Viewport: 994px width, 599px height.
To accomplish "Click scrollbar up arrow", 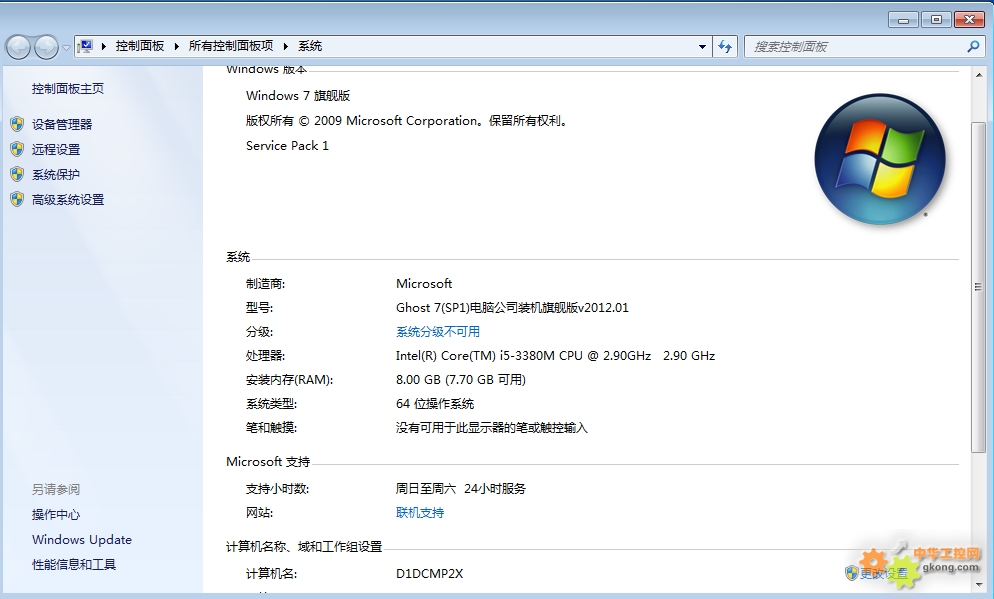I will tap(978, 75).
